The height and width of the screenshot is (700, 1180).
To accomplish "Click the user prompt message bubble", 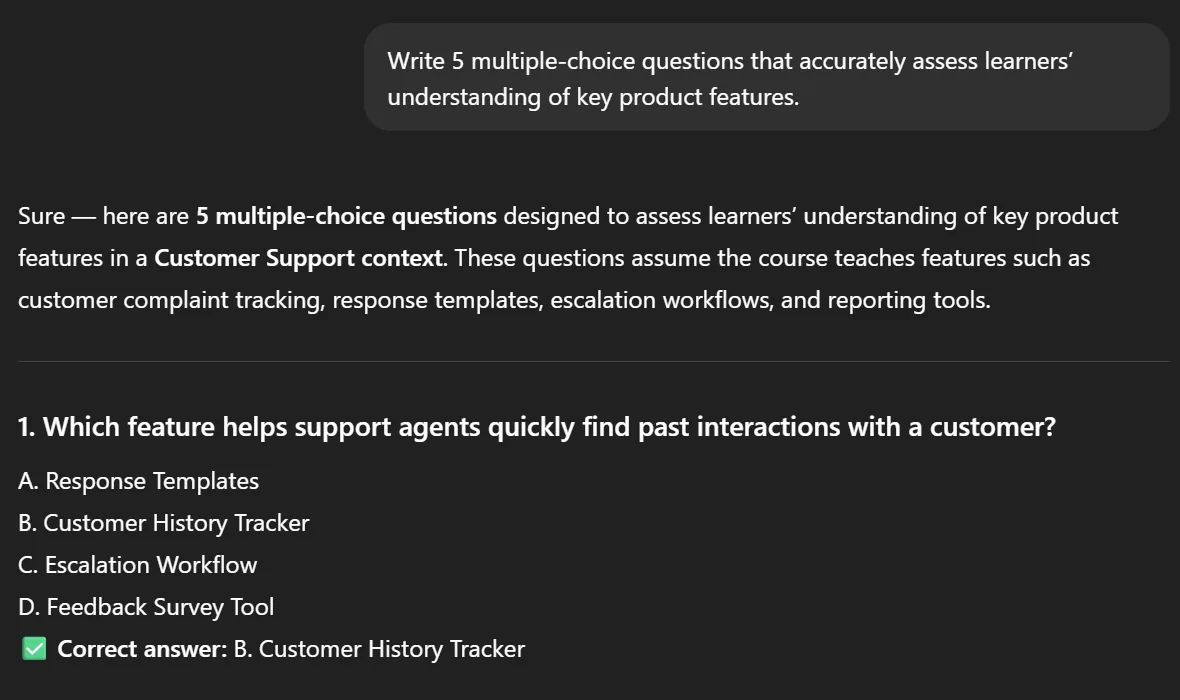I will pyautogui.click(x=766, y=78).
